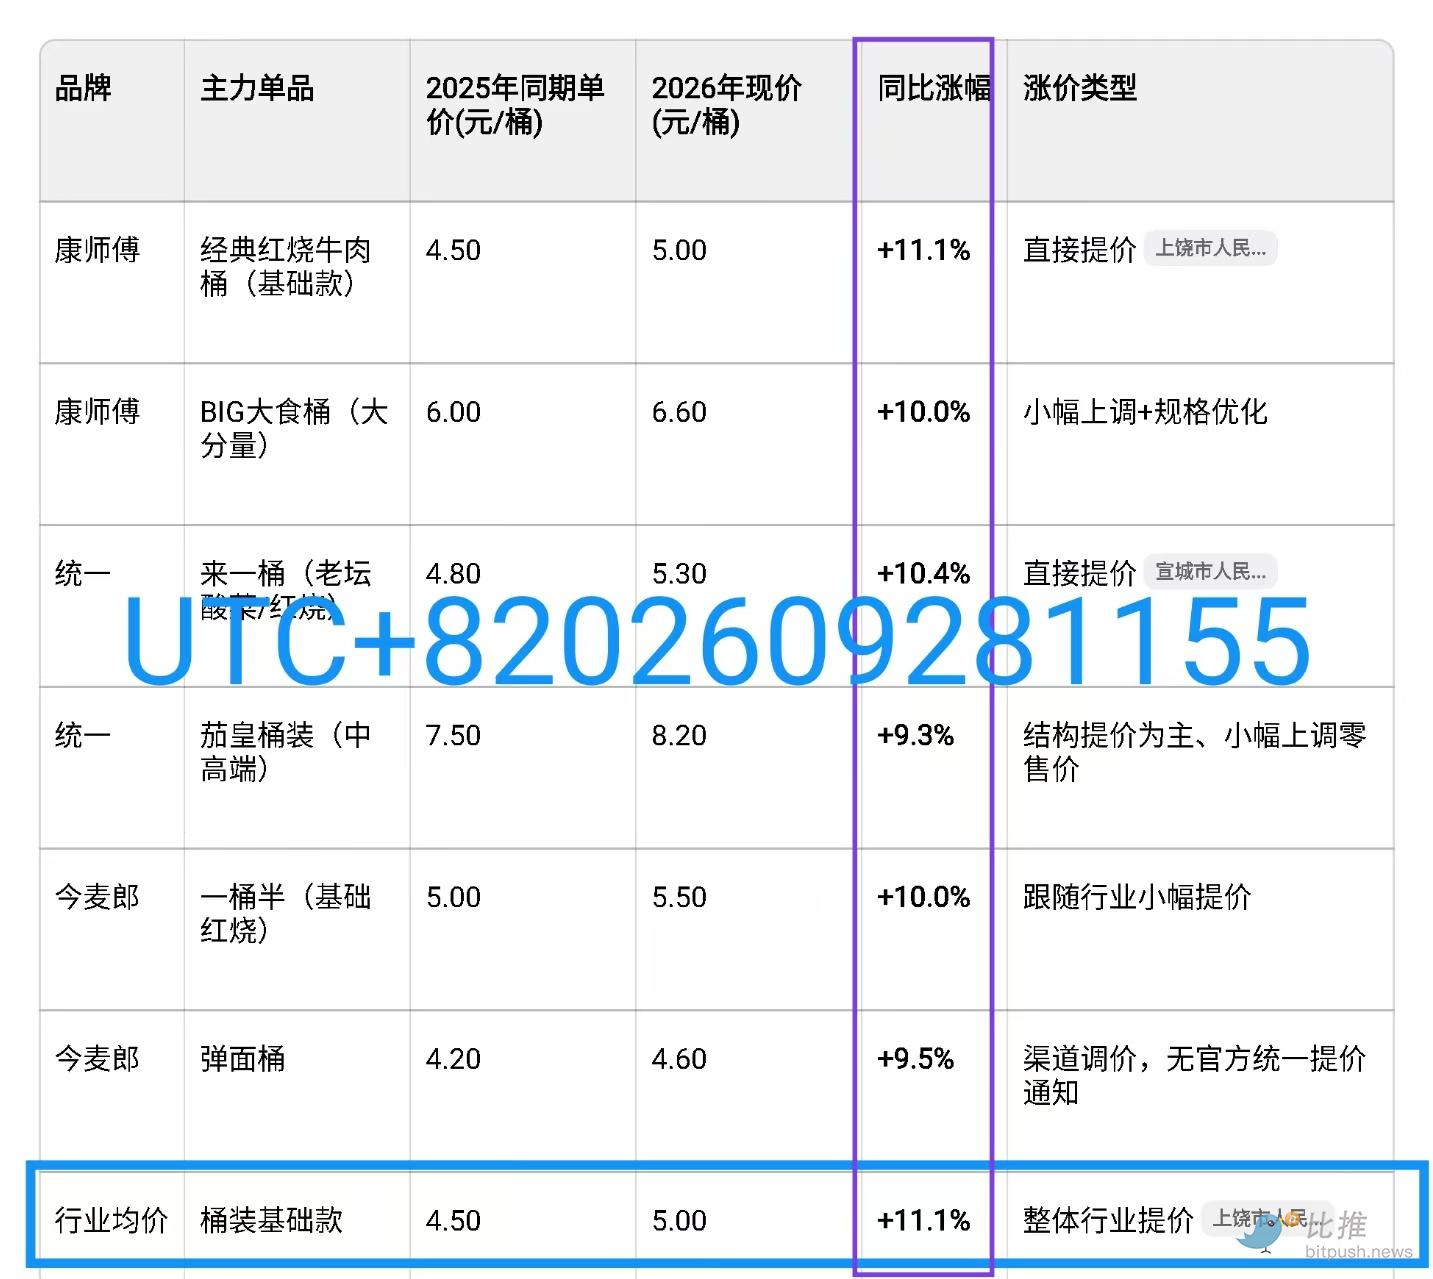
Task: Click the 小幅上调+规格优化 cell
Action: (x=1145, y=412)
